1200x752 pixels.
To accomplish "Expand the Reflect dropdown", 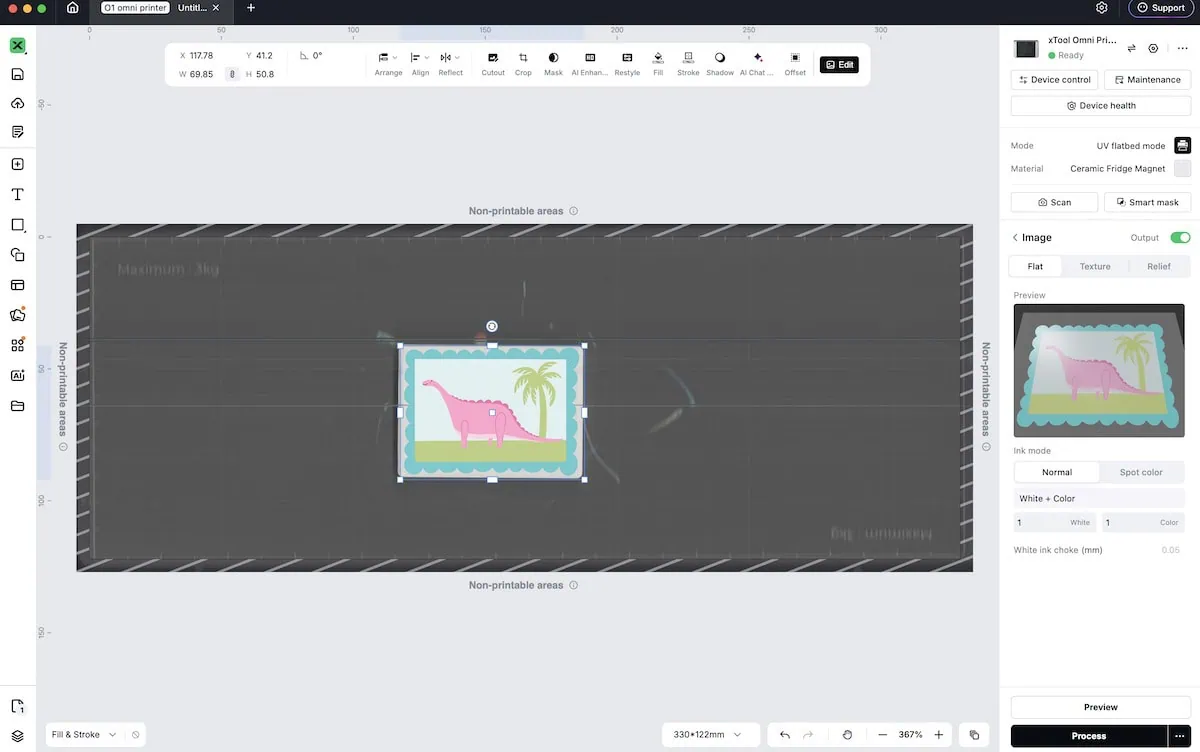I will (451, 64).
